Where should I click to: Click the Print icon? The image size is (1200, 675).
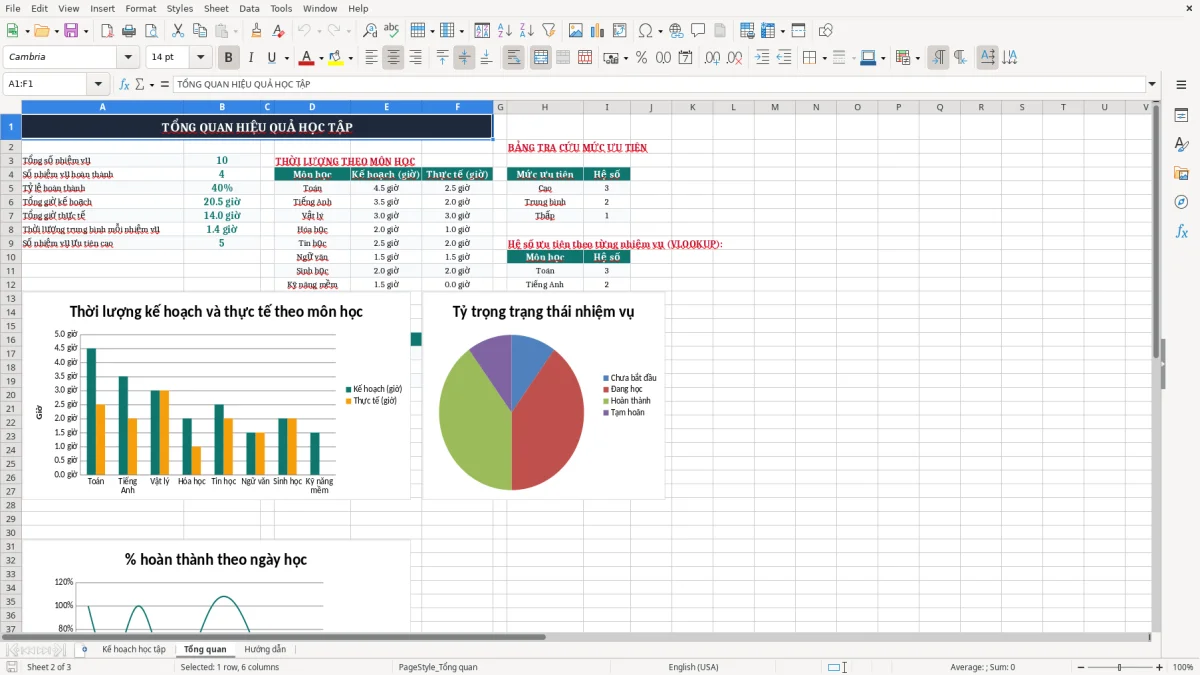pyautogui.click(x=129, y=31)
